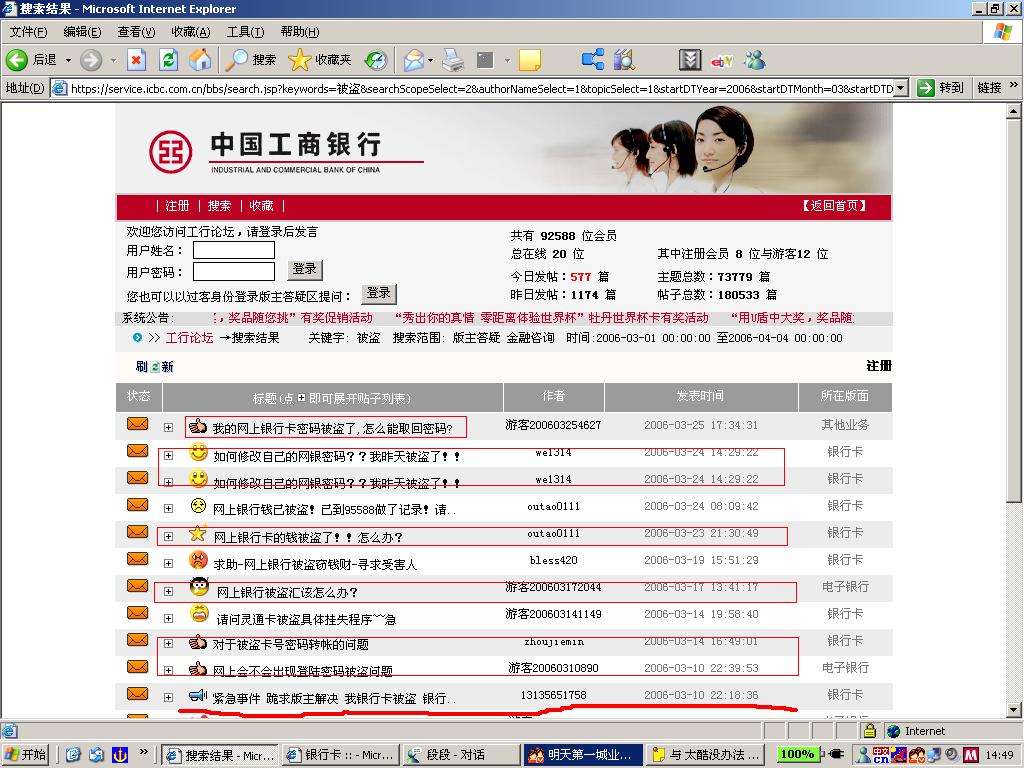The image size is (1024, 768).
Task: Click the thumbs-up icon beside 对于被盗卡号密码转帐的问题
Action: click(198, 643)
